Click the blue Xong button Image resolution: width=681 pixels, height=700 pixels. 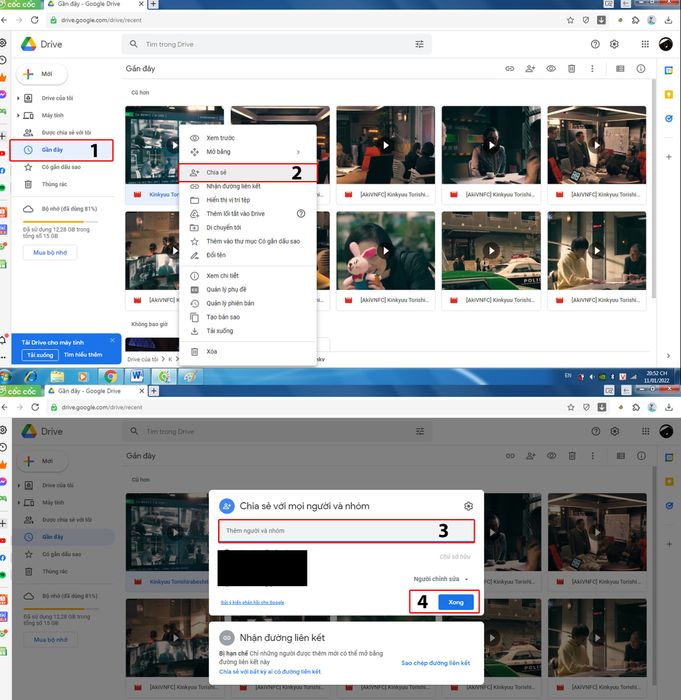455,602
